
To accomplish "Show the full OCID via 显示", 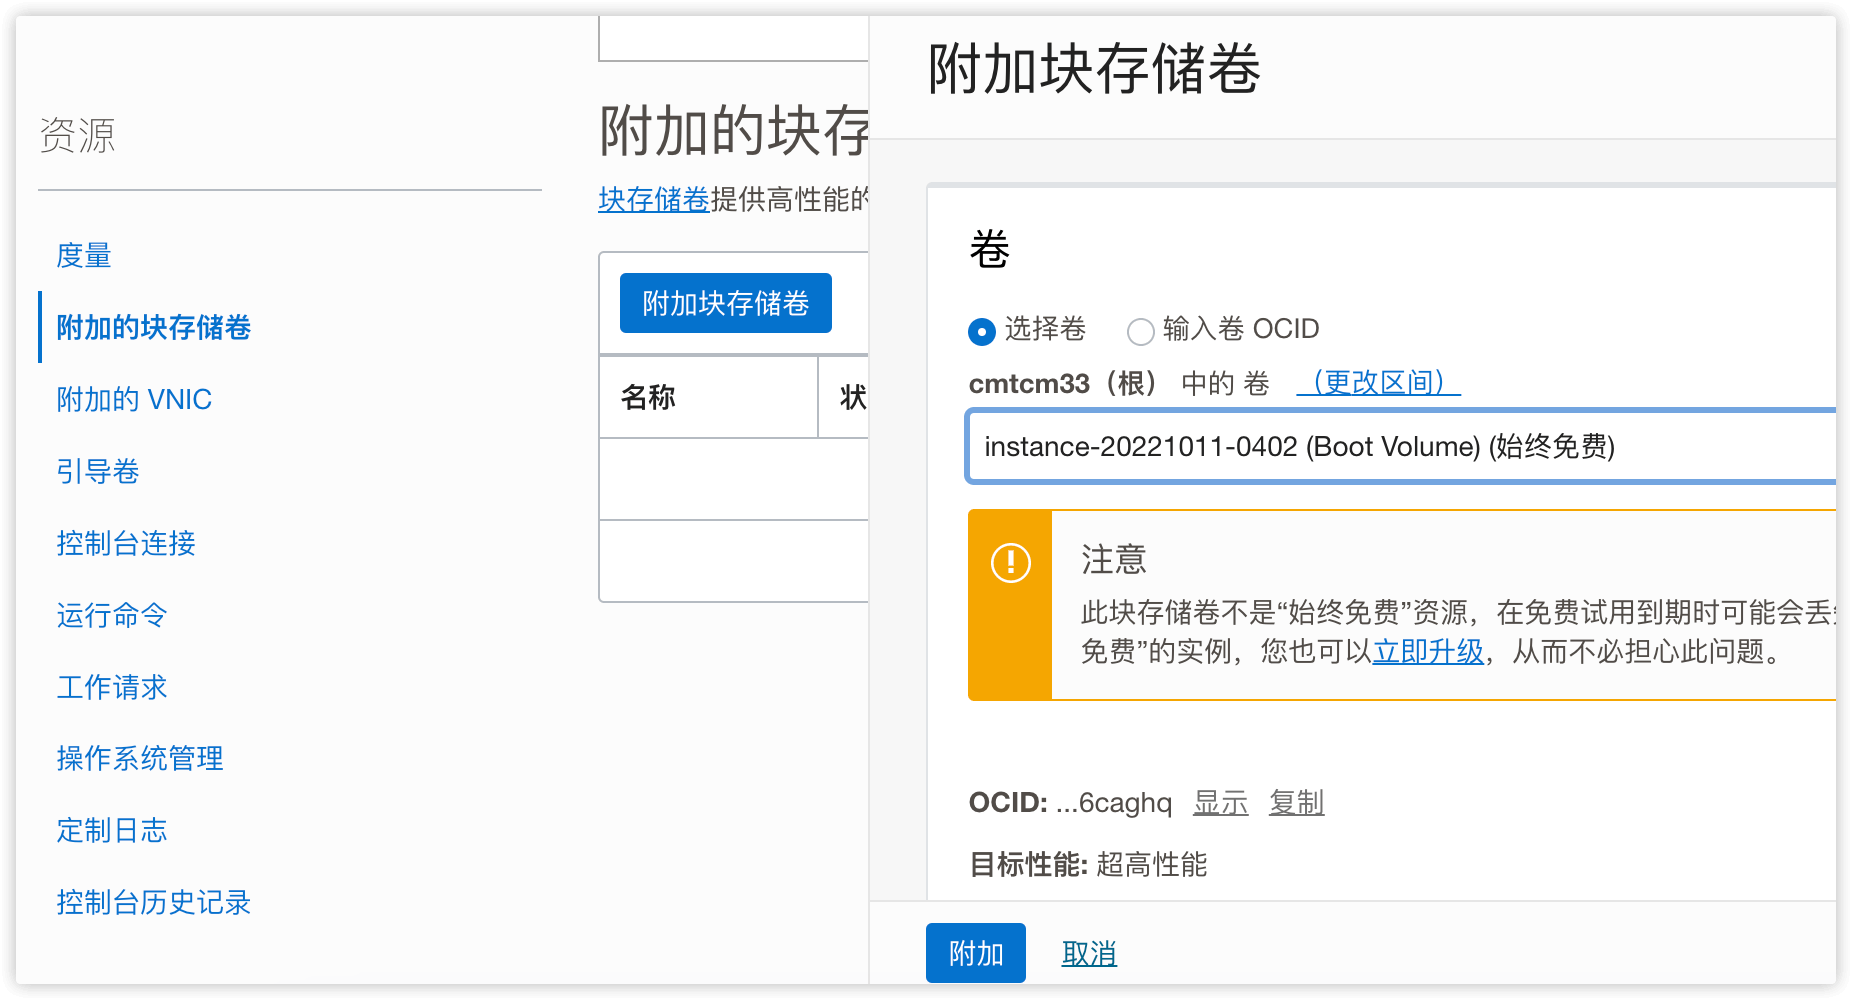I will coord(1220,803).
